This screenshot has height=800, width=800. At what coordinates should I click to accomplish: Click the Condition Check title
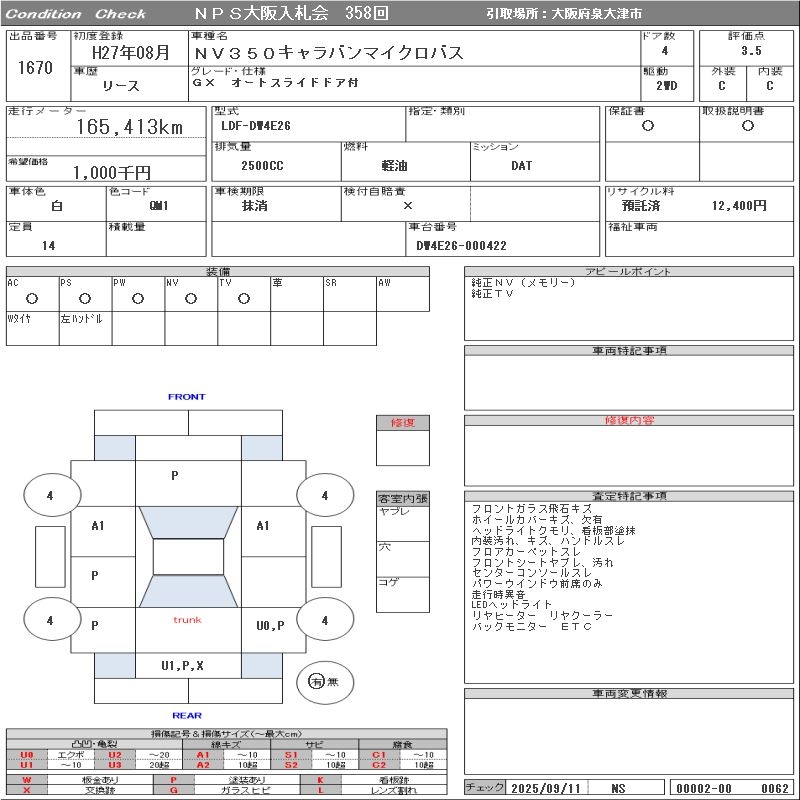tap(76, 14)
